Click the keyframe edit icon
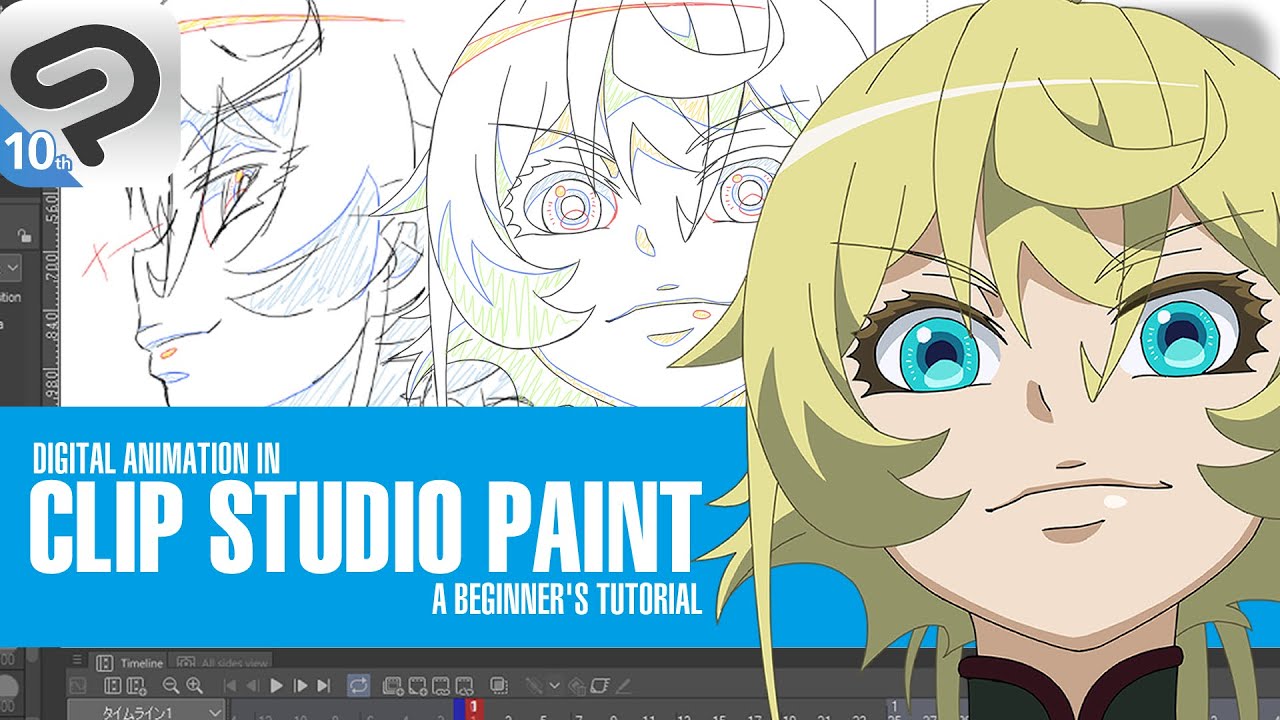1280x720 pixels. coord(533,685)
